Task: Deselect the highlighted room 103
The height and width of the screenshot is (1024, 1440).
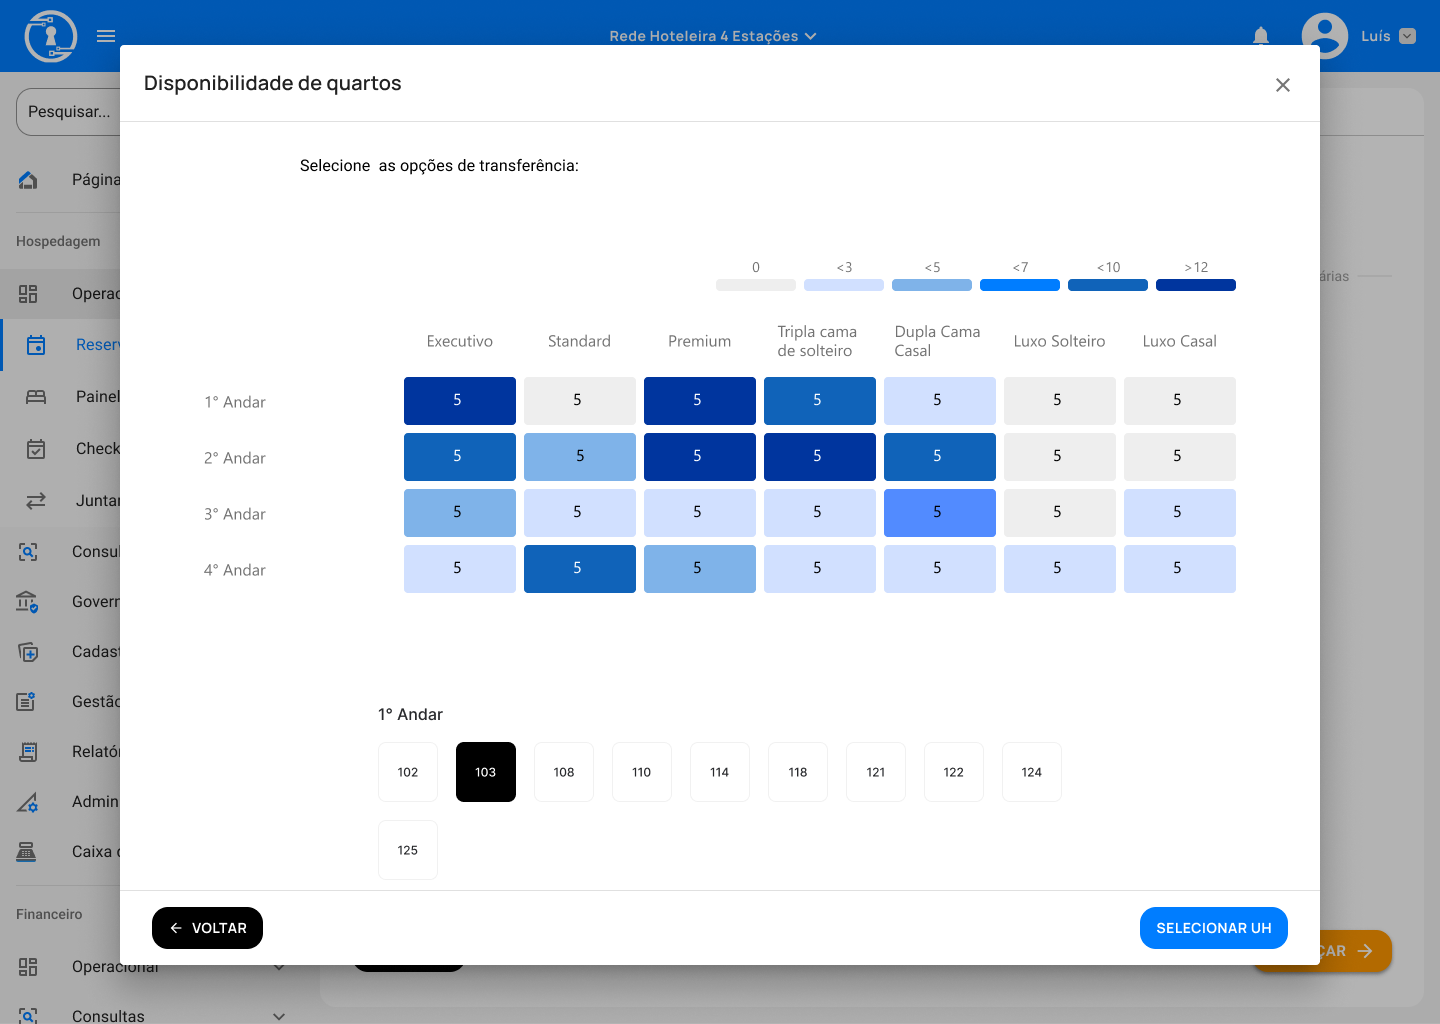Action: click(486, 772)
